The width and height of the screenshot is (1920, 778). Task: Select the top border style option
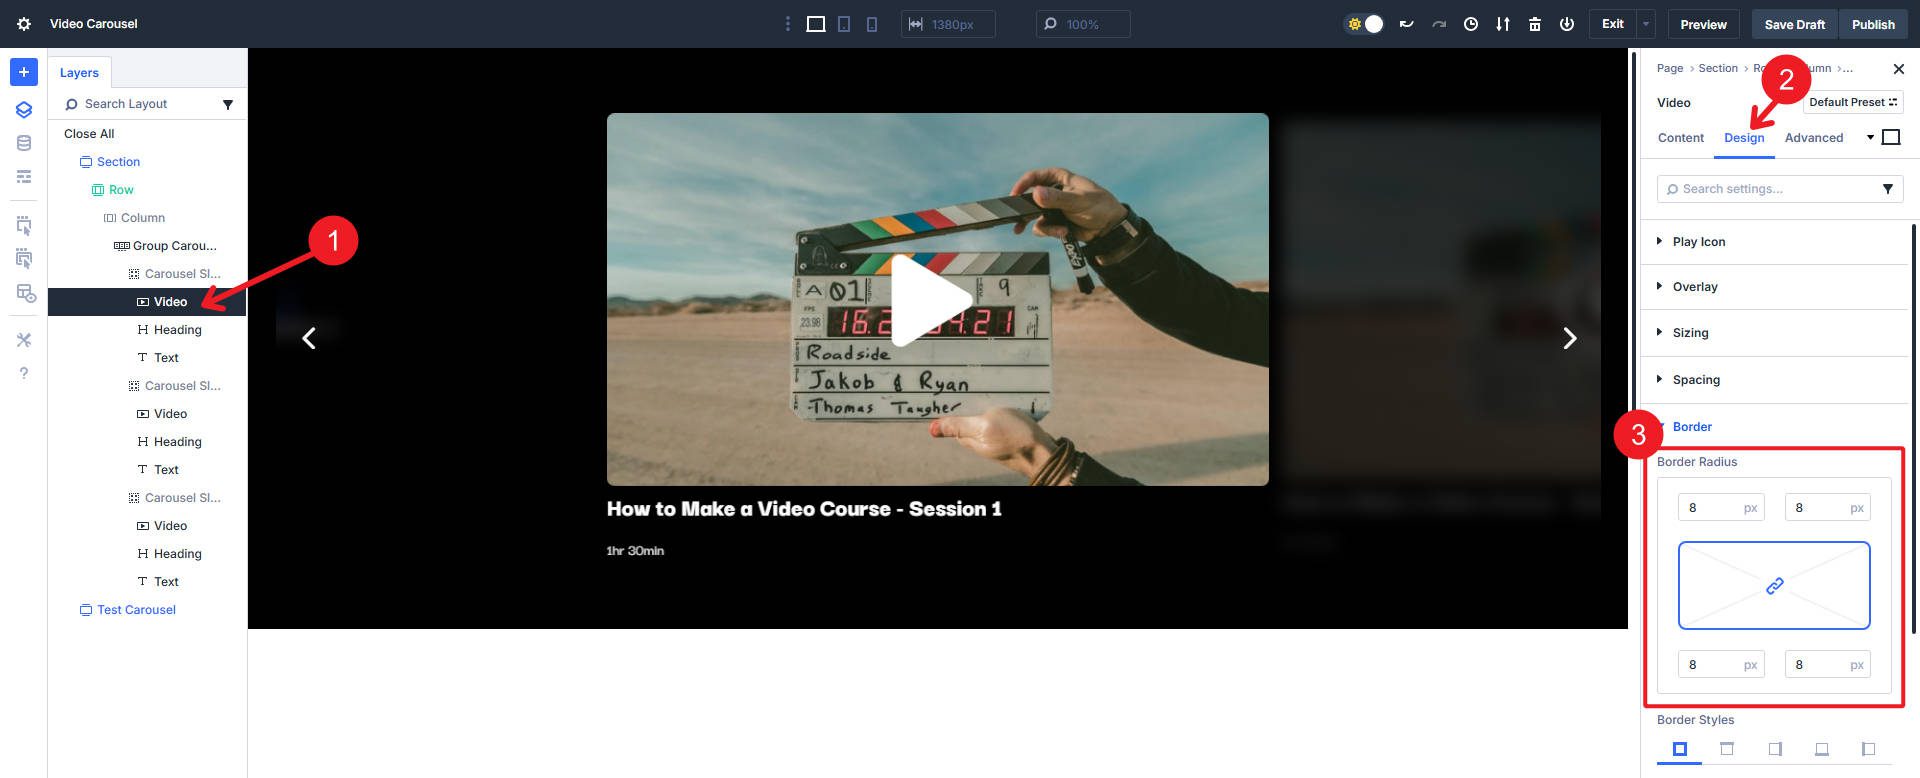pos(1727,749)
